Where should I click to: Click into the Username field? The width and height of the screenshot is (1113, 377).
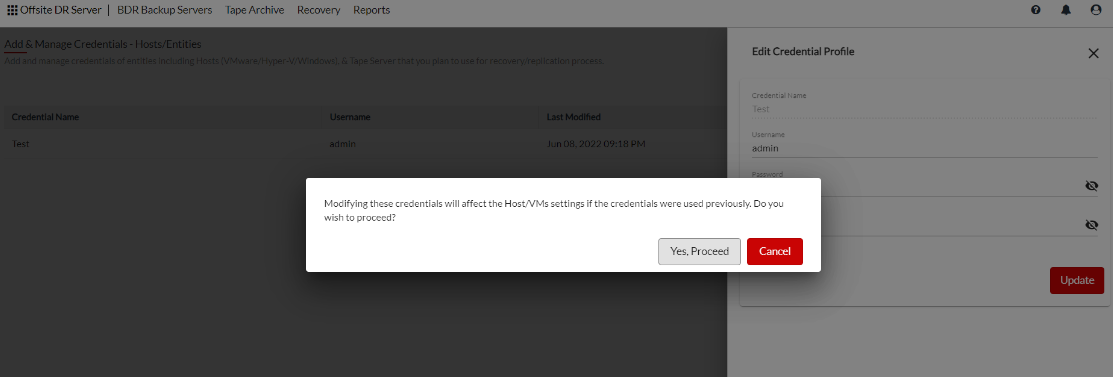pos(924,149)
